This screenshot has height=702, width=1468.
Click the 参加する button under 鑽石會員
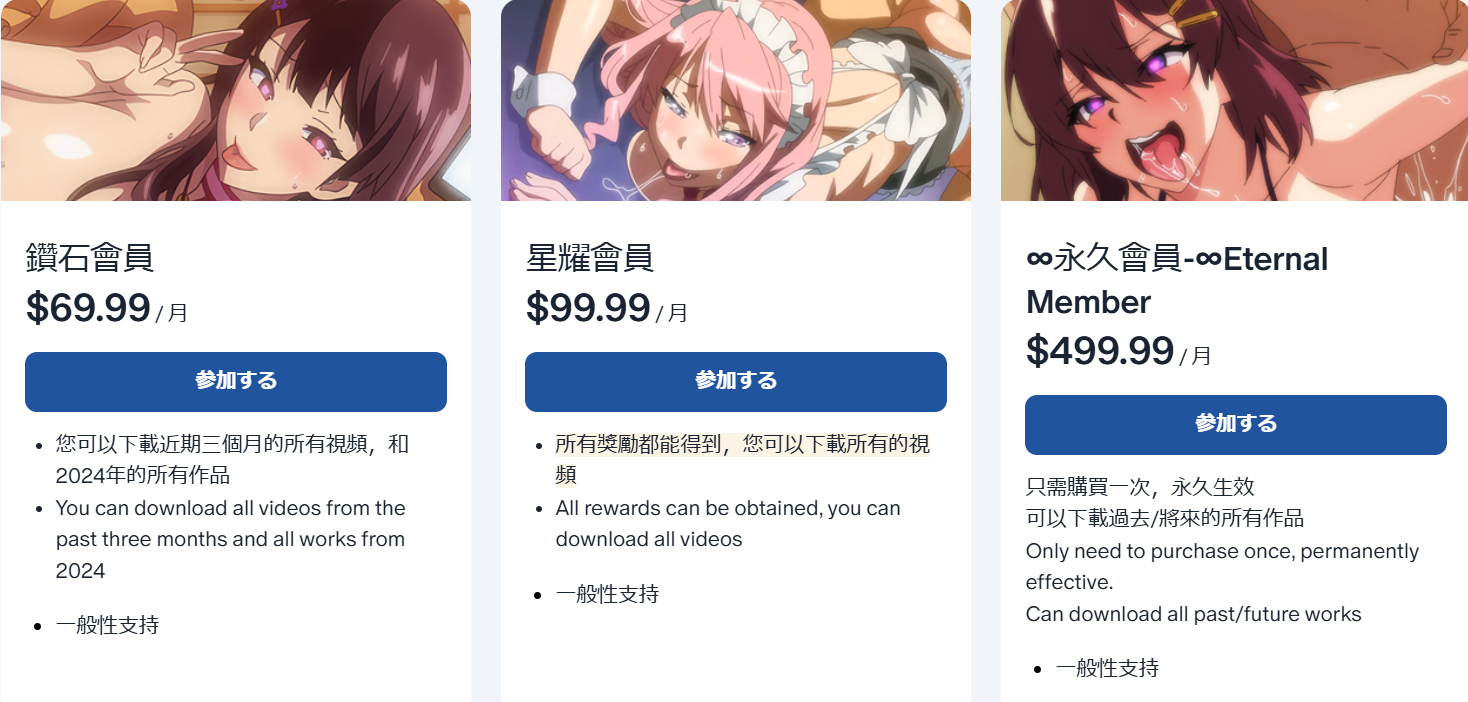pyautogui.click(x=236, y=381)
